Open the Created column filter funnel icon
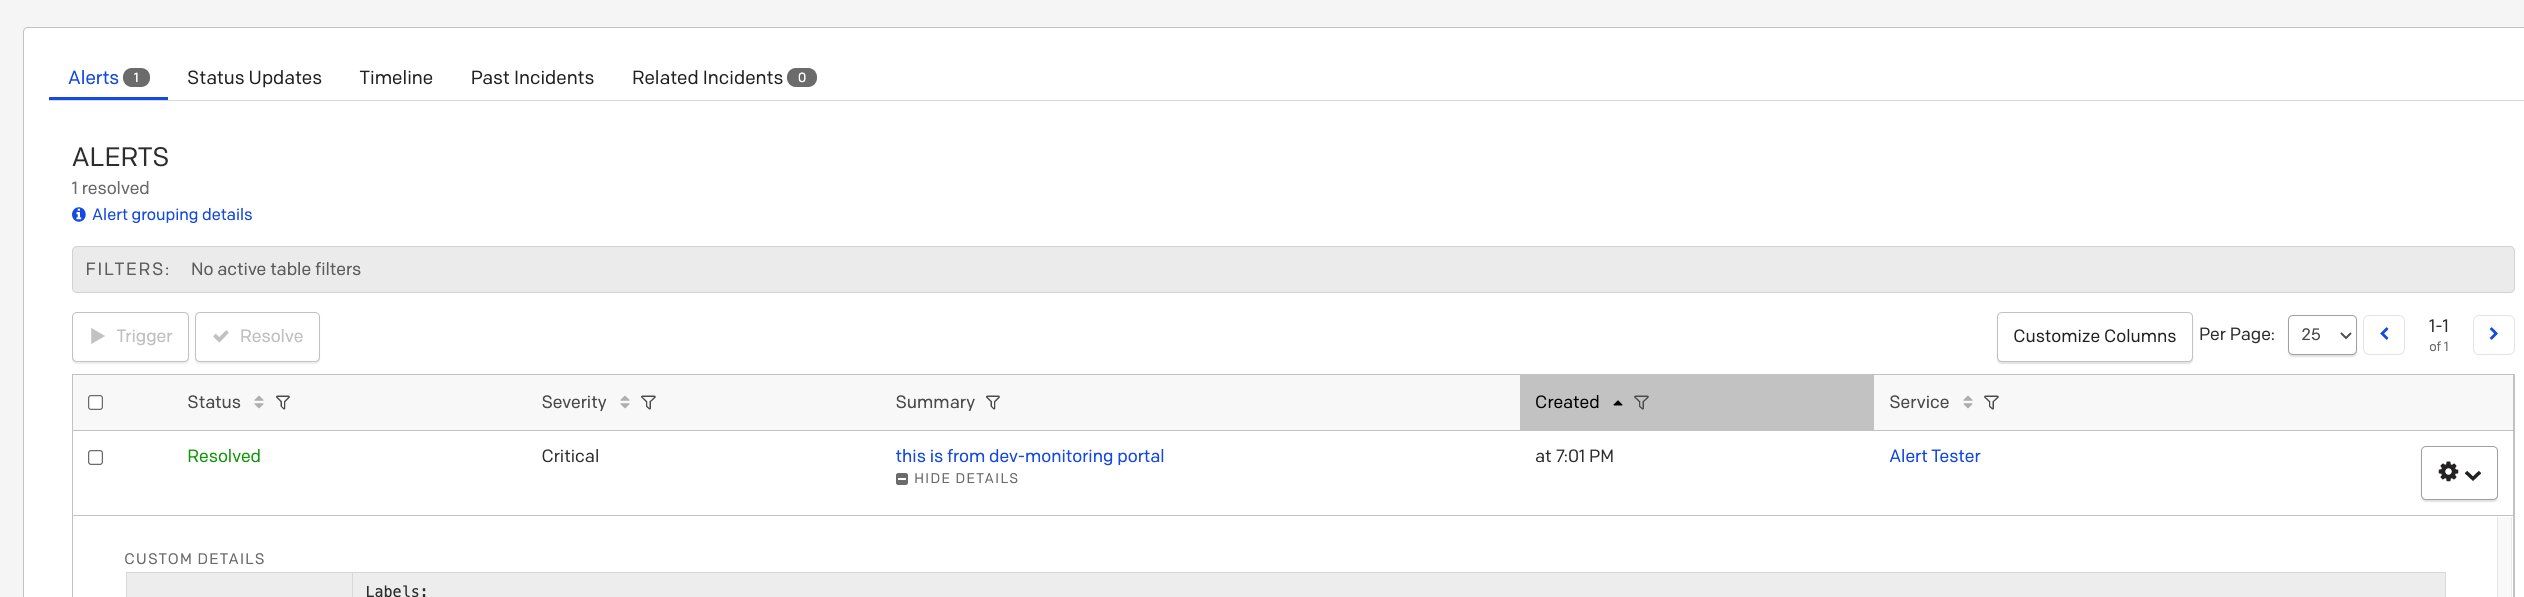Screen dimensions: 2524x597 (1642, 402)
